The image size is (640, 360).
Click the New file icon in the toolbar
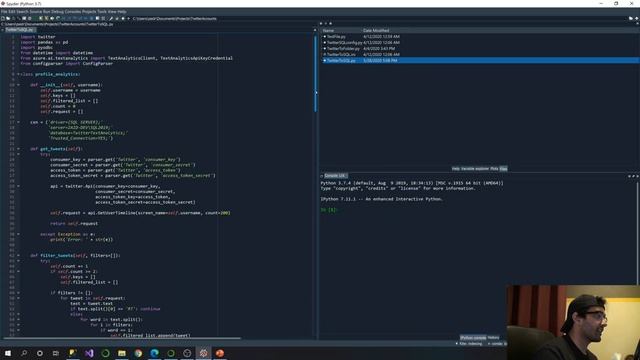3,18
